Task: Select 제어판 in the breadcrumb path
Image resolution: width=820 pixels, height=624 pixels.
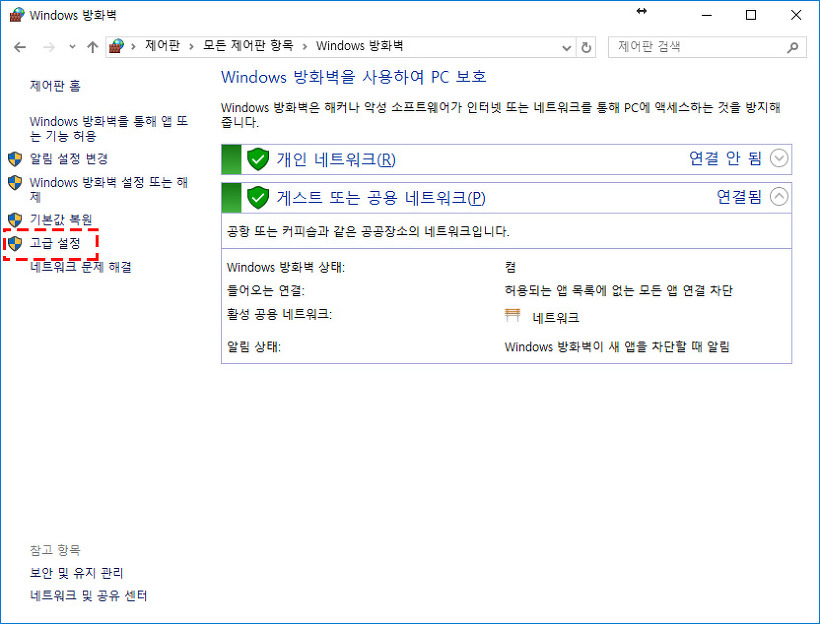Action: (x=163, y=46)
